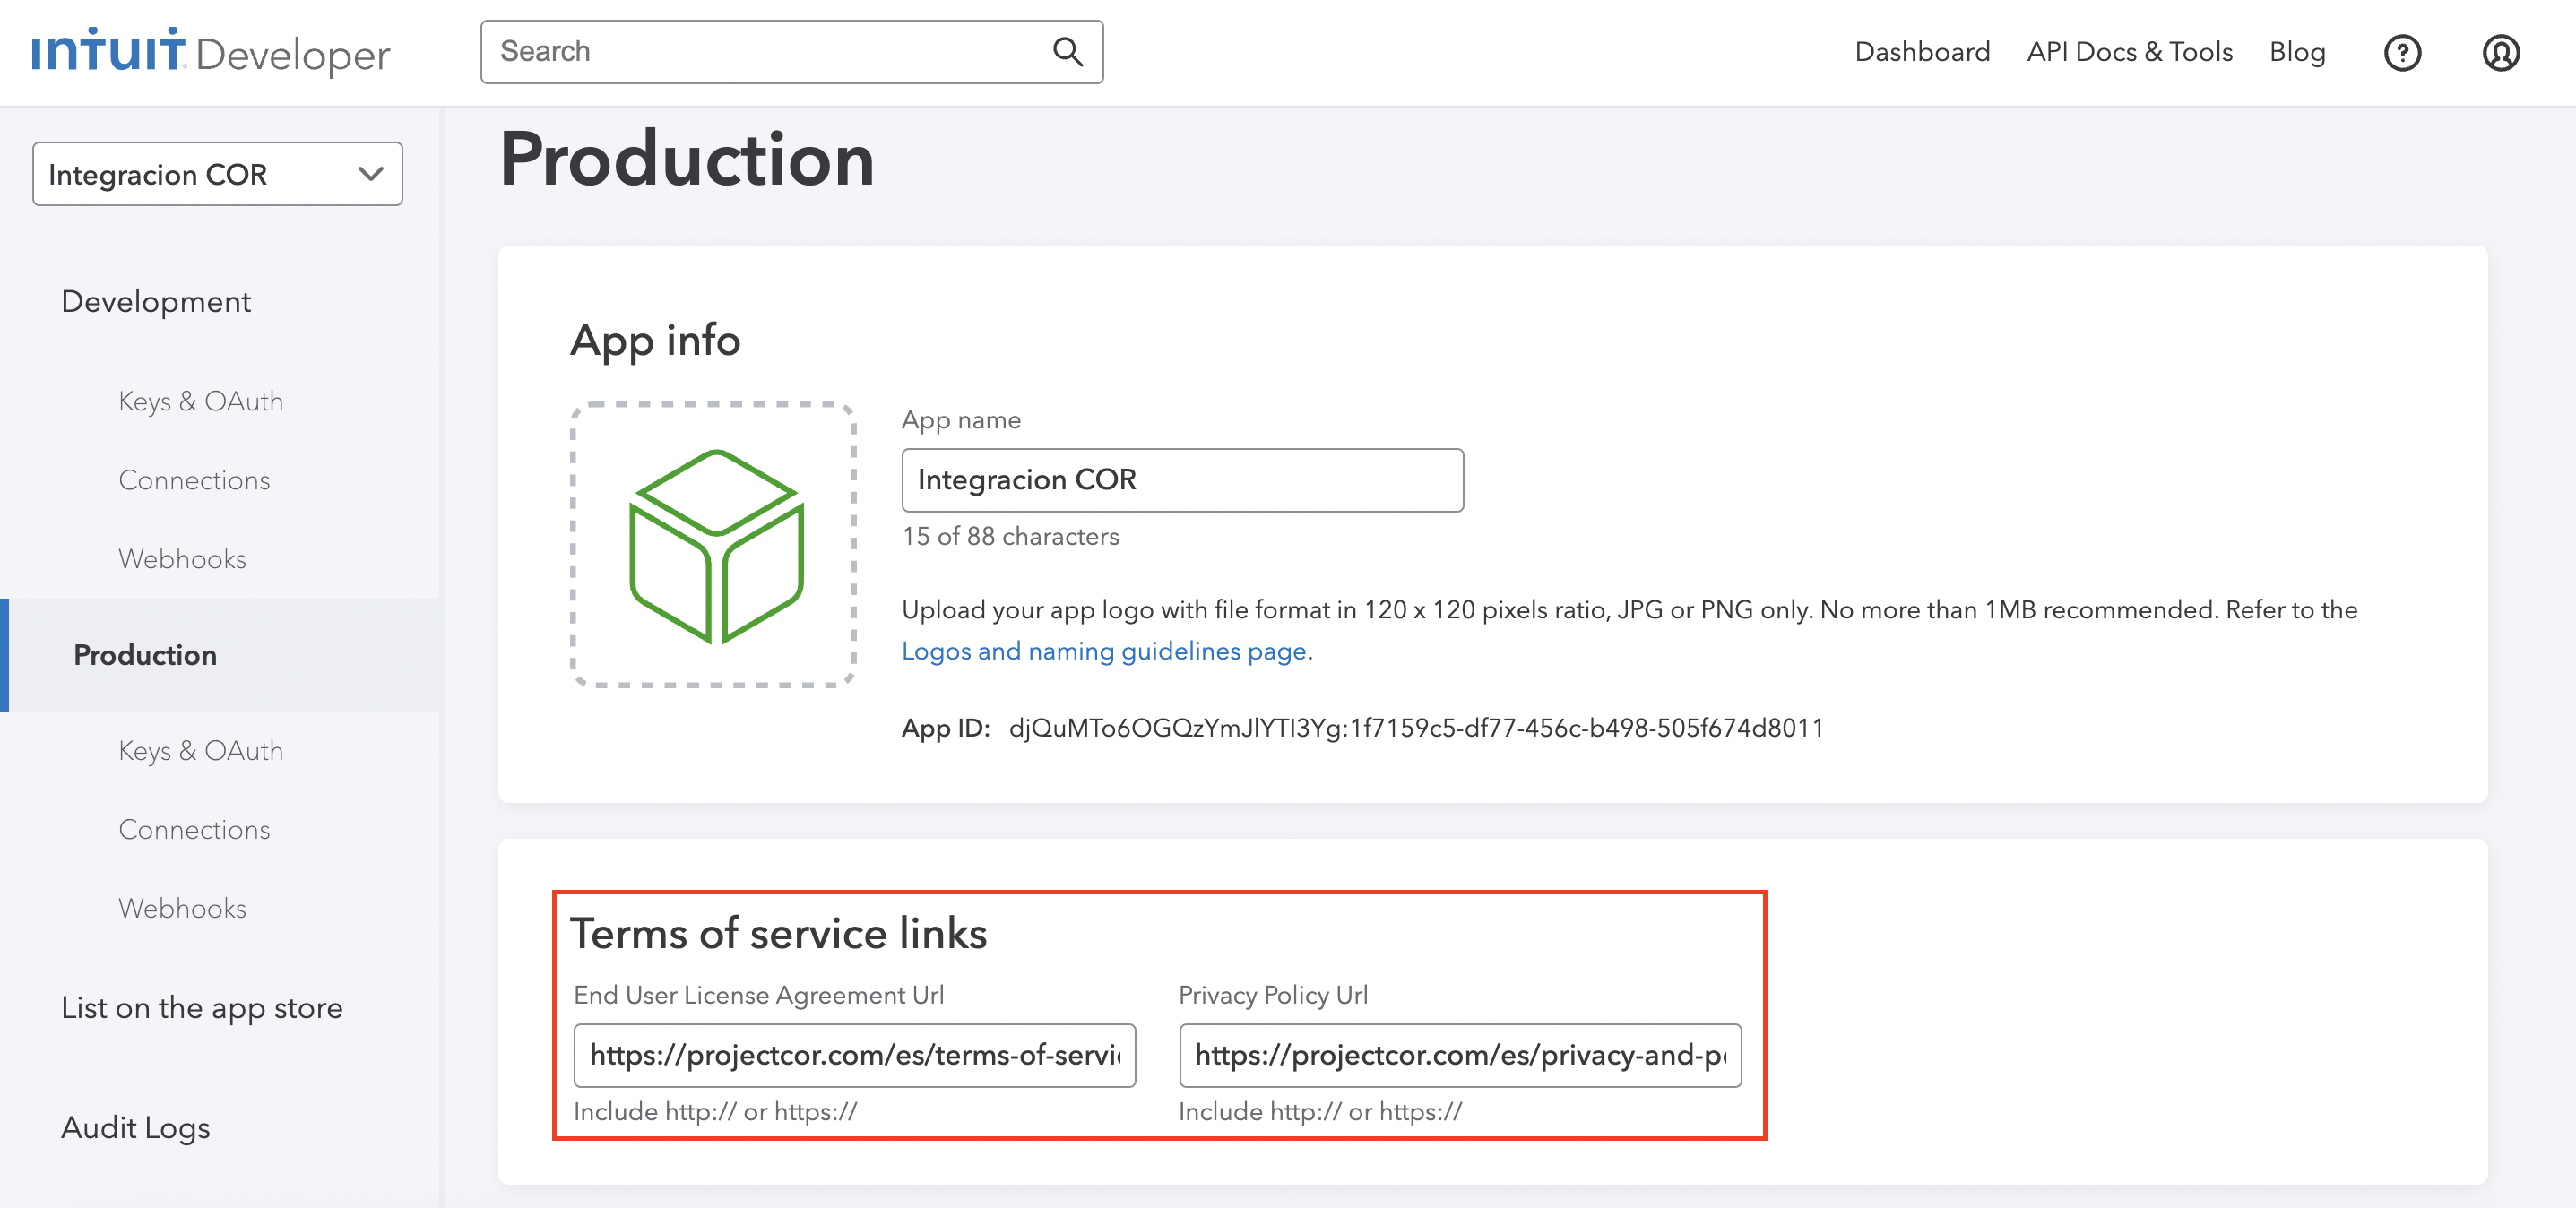Open Development Keys & OAuth
Image resolution: width=2576 pixels, height=1208 pixels.
(201, 401)
